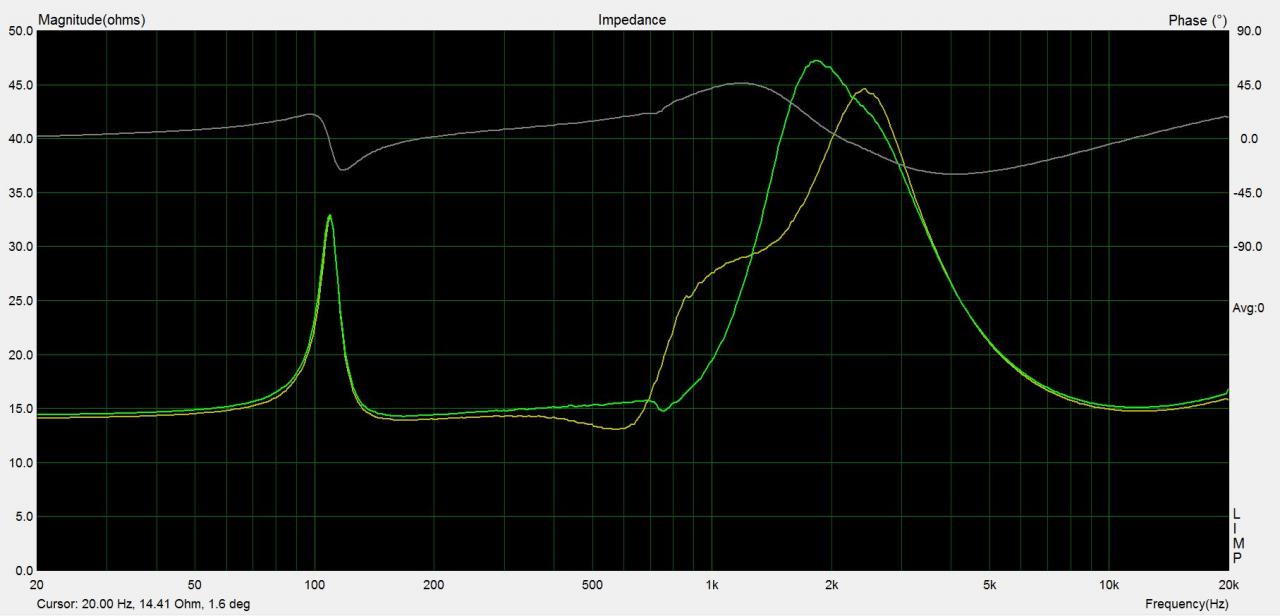Select the 50.0 magnitude axis value
Image resolution: width=1280 pixels, height=616 pixels.
pos(20,31)
